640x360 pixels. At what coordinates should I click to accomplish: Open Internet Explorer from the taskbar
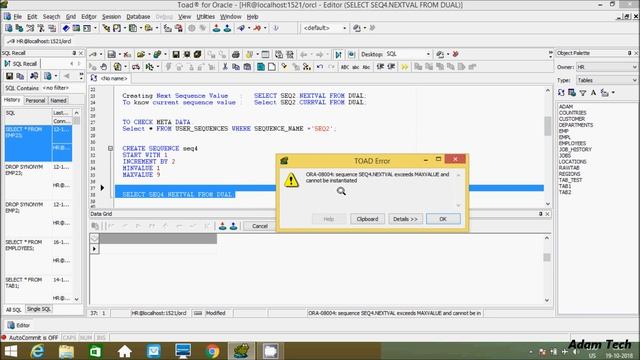point(37,351)
